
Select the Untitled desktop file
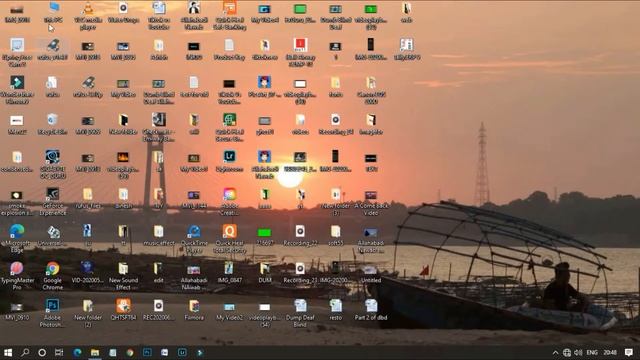(x=371, y=272)
